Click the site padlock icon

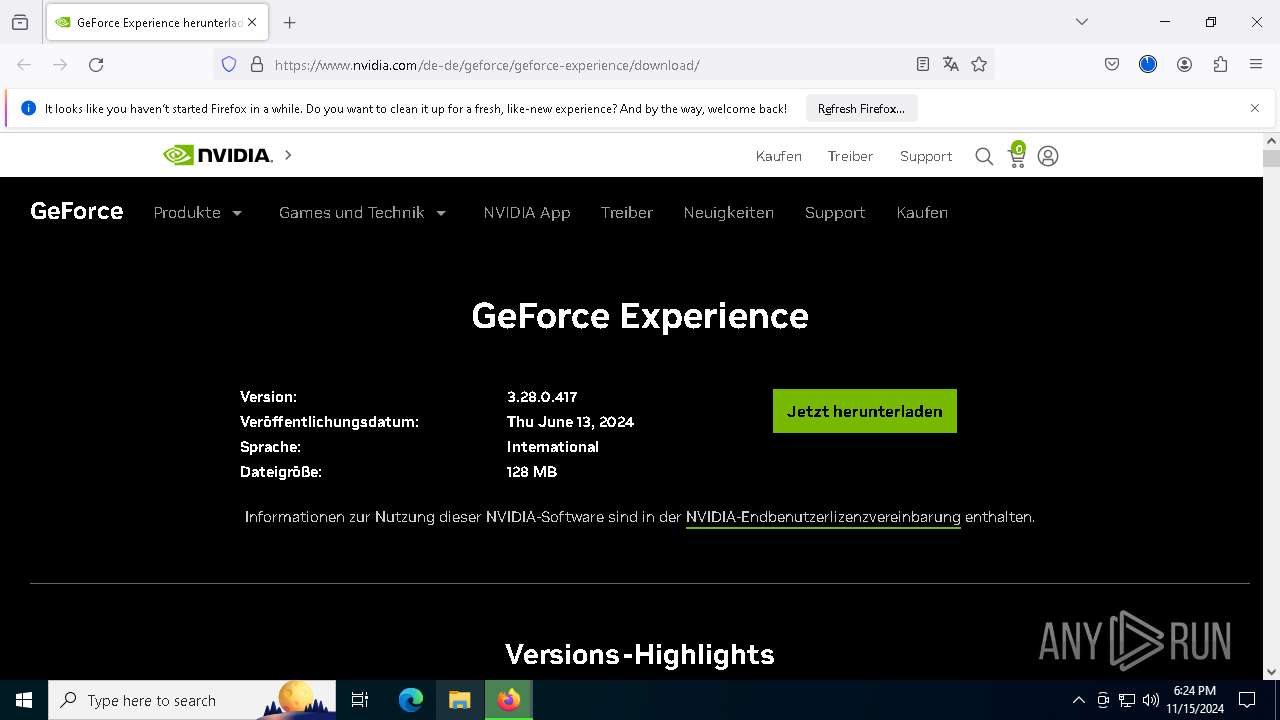point(257,64)
